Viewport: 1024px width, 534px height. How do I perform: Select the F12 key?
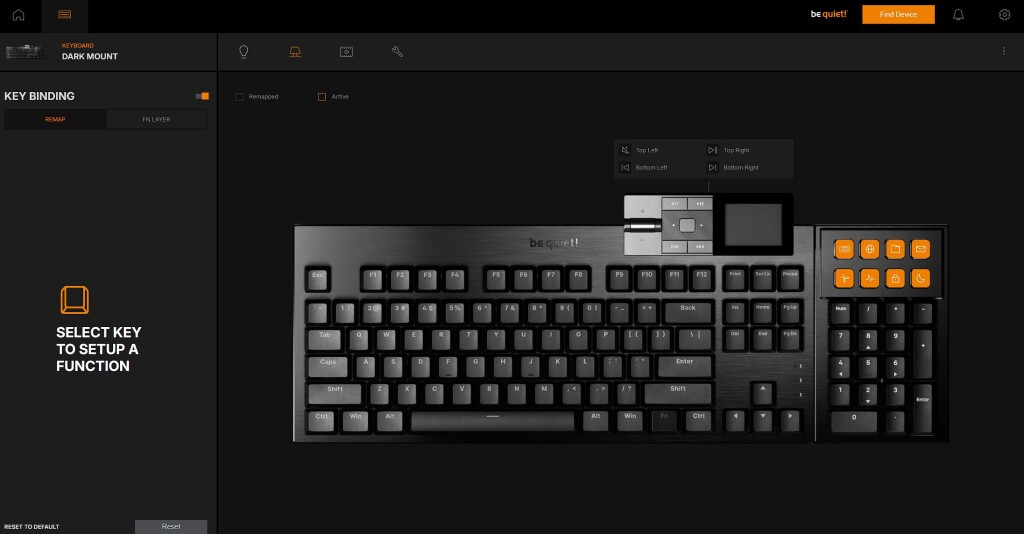click(x=702, y=279)
